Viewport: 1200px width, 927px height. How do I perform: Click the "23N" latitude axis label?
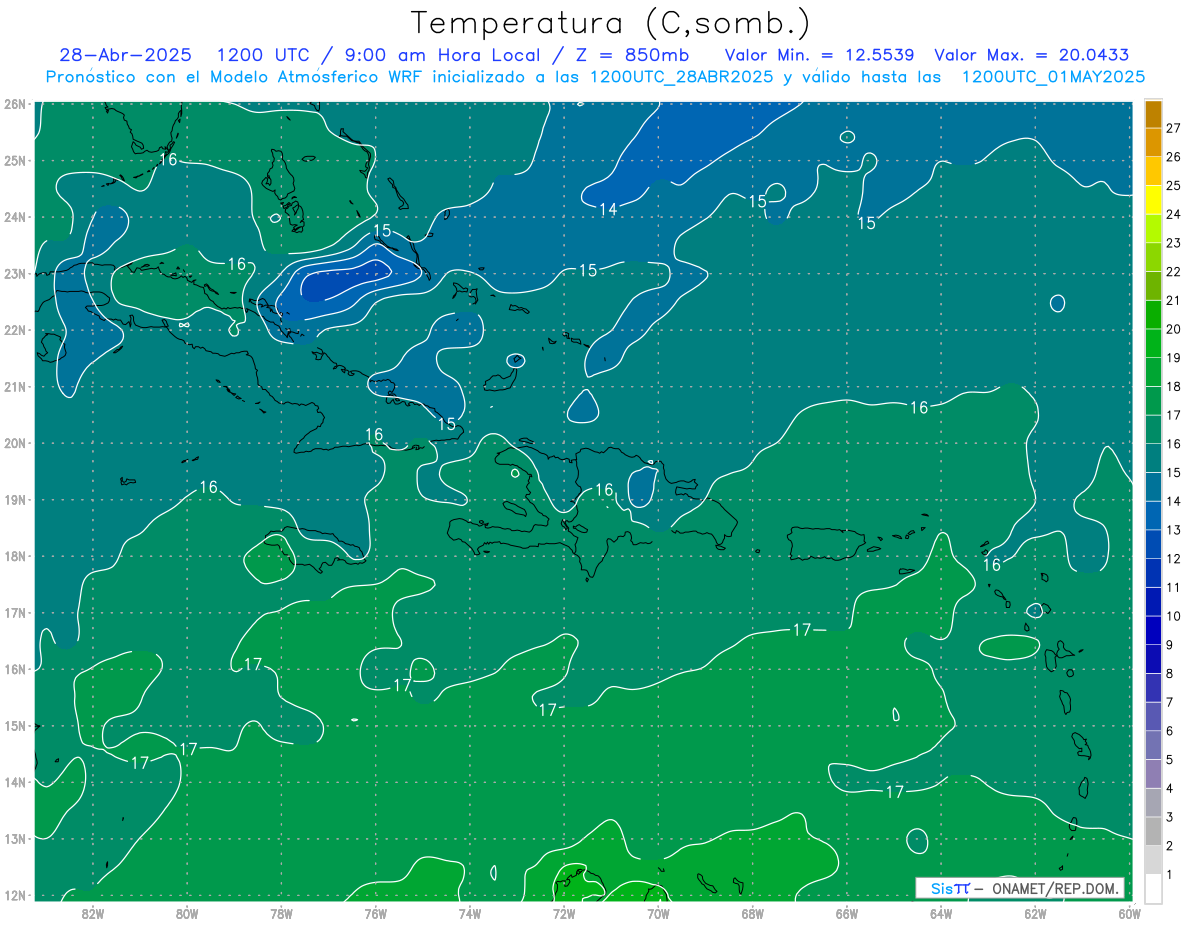14,273
